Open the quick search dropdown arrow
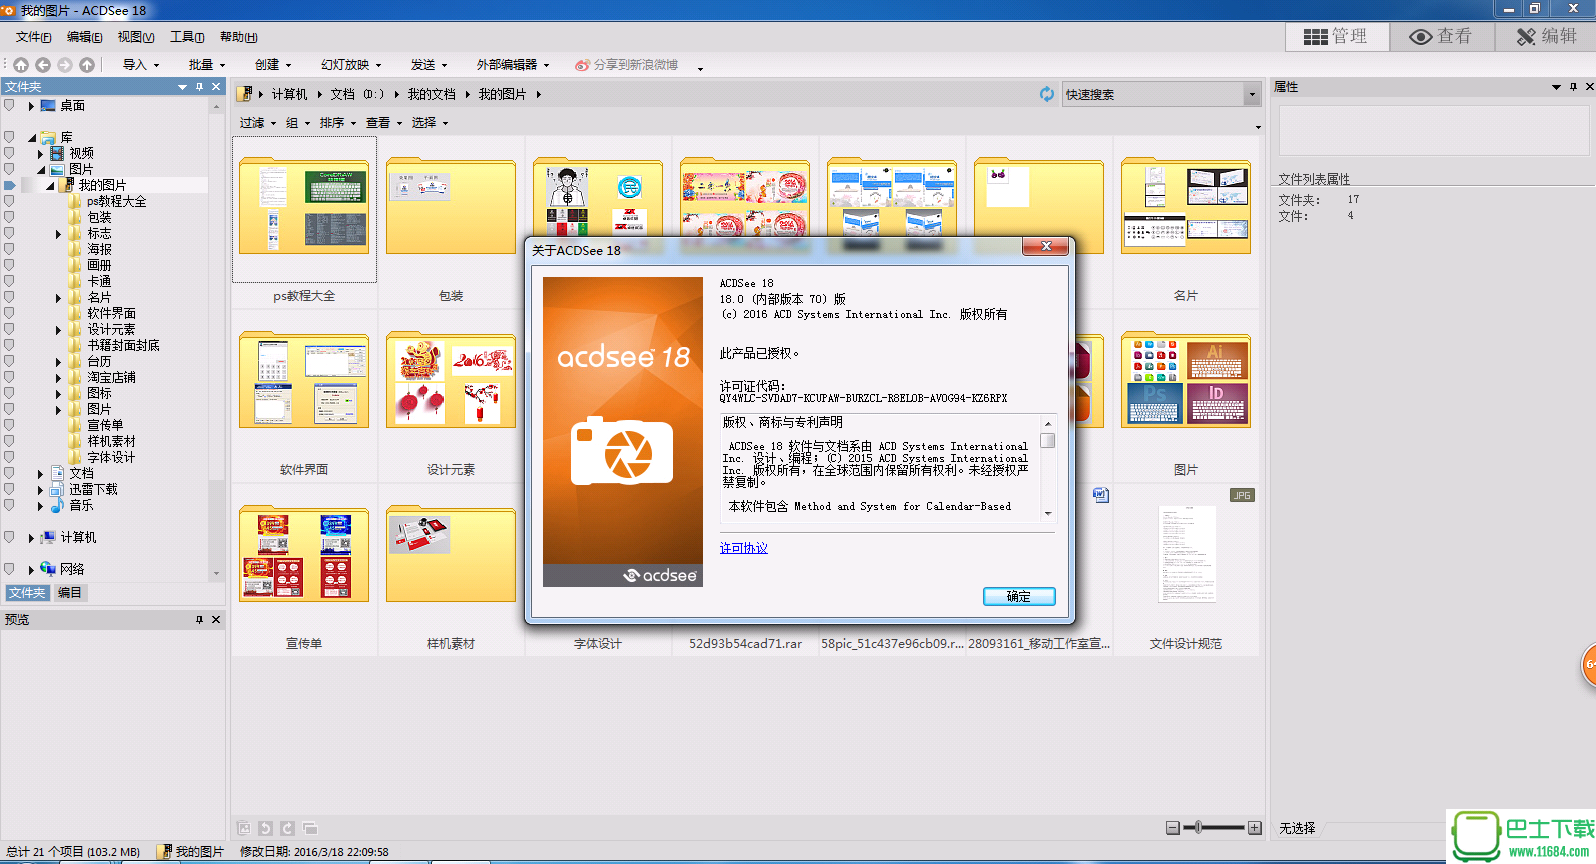Viewport: 1596px width, 864px height. pyautogui.click(x=1252, y=94)
